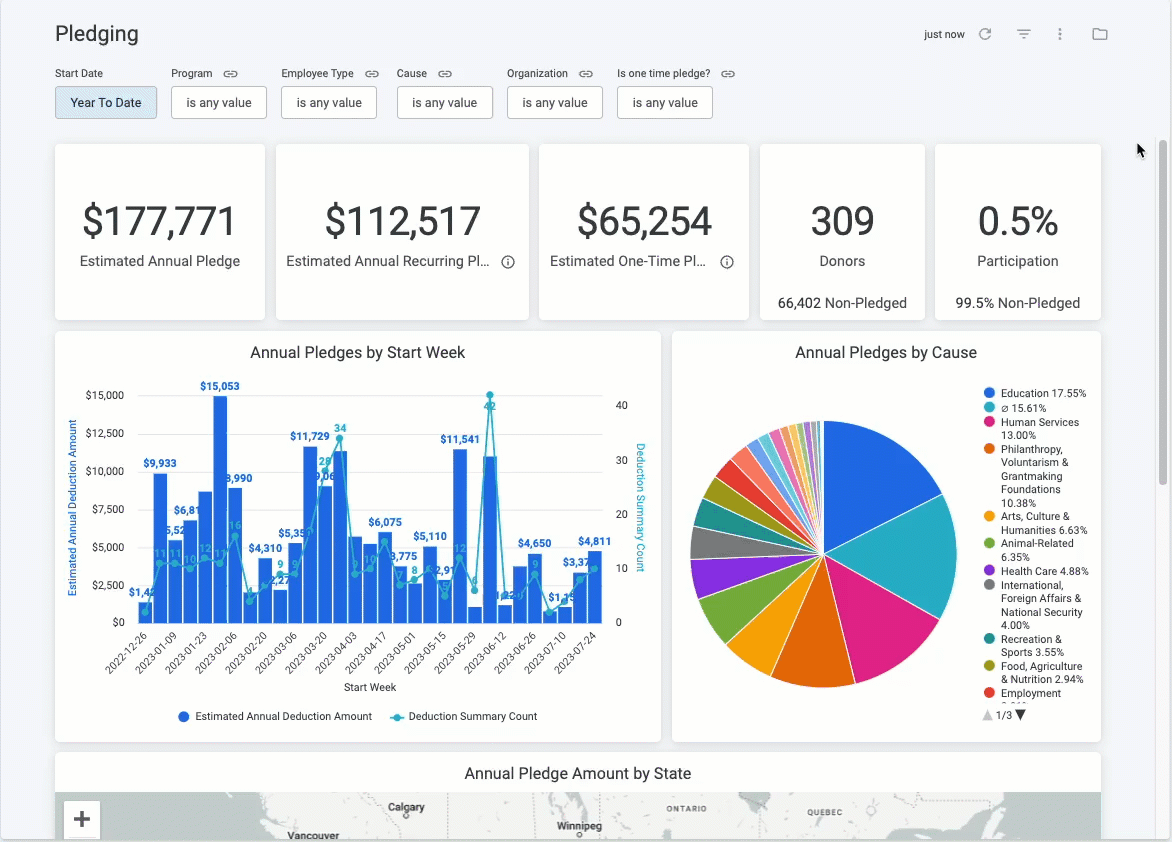
Task: Go to previous pie legend page arrow
Action: [987, 715]
